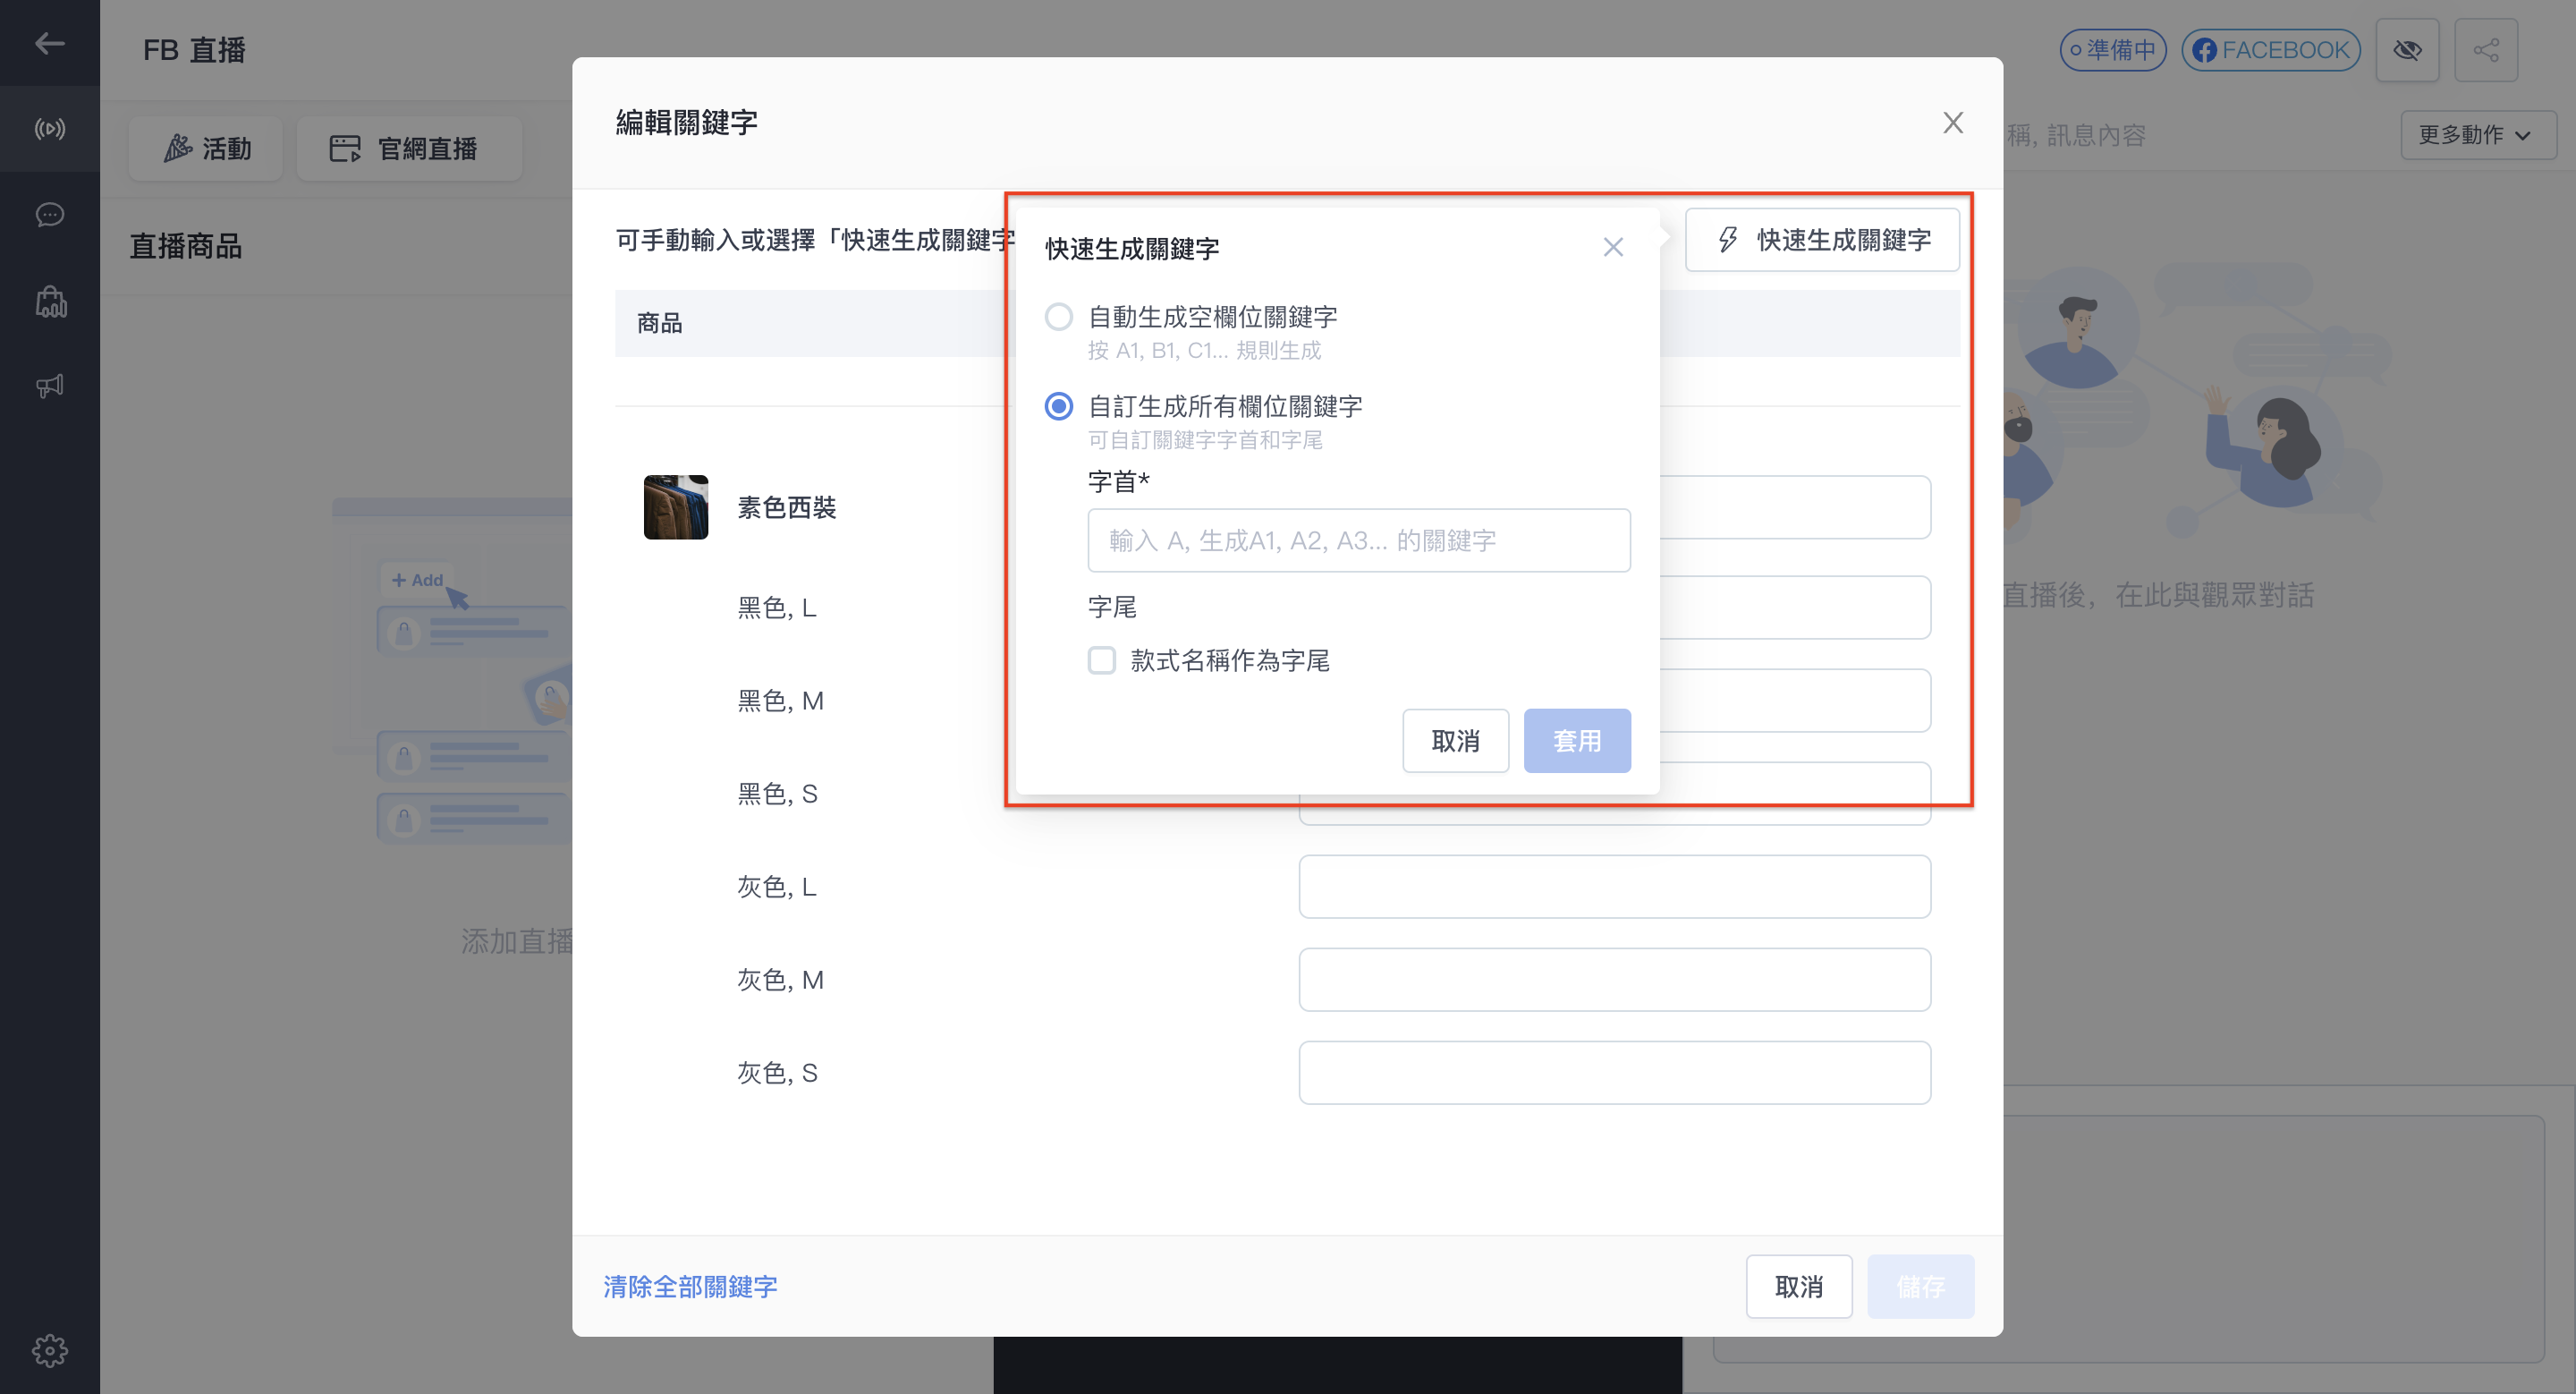Click the keyword field for 灰色, S

point(1614,1073)
